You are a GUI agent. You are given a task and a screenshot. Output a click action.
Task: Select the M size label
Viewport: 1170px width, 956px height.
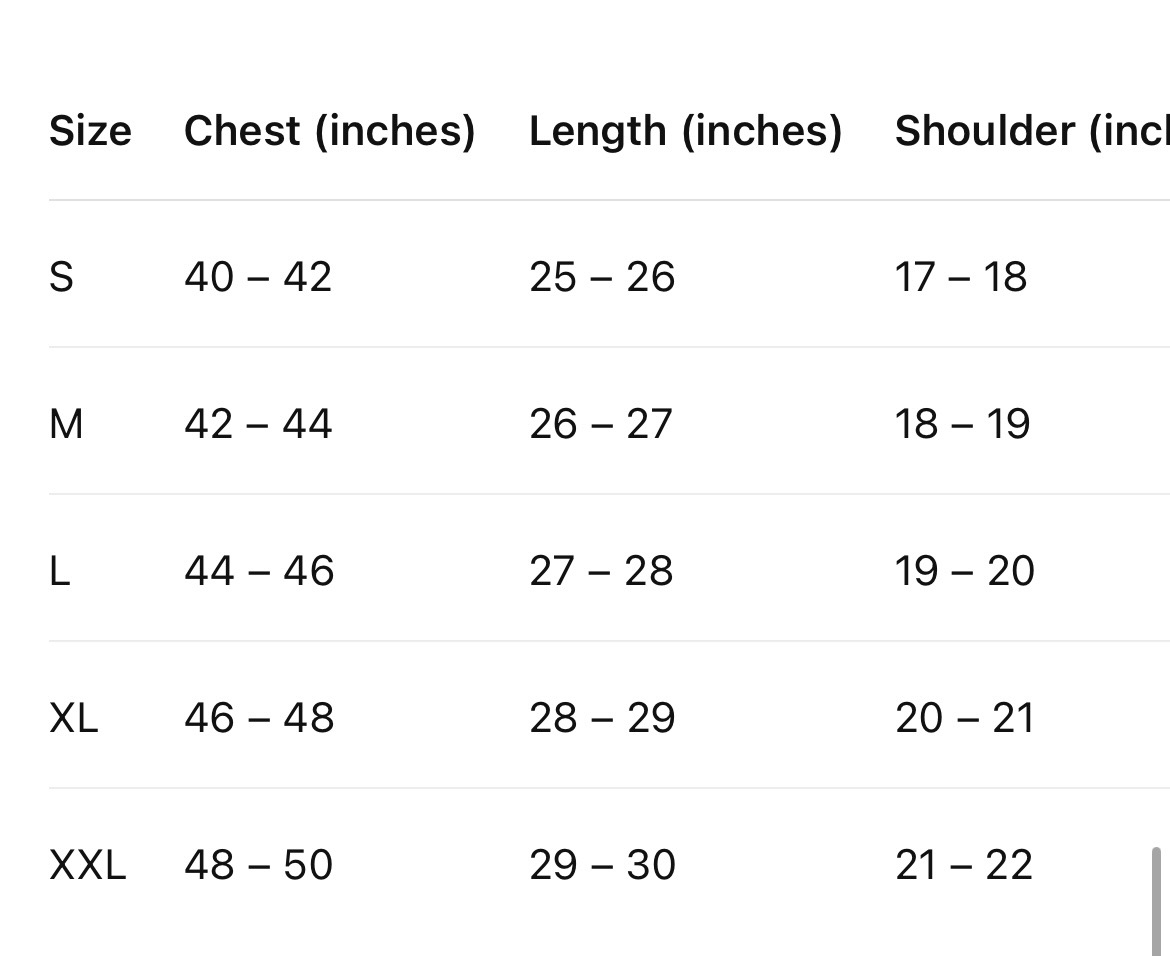click(x=66, y=425)
